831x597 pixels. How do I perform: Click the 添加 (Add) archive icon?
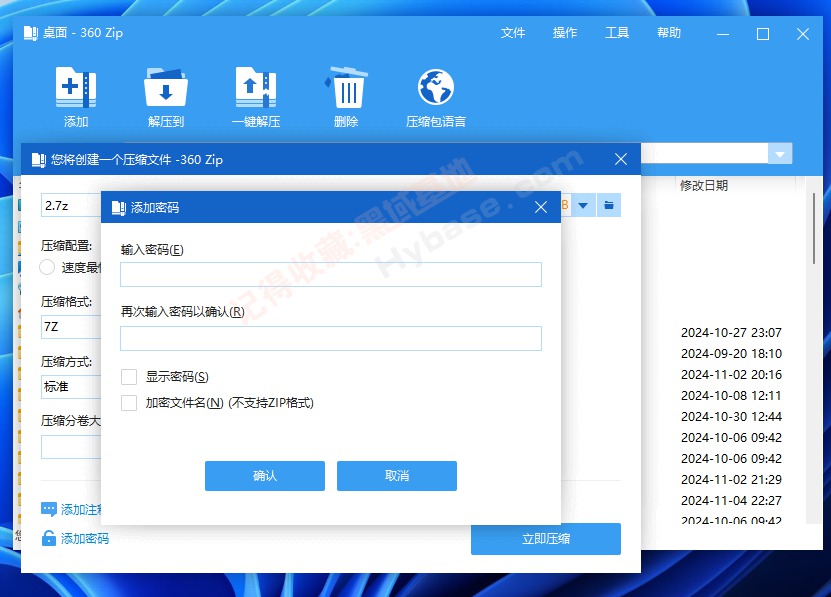(76, 87)
